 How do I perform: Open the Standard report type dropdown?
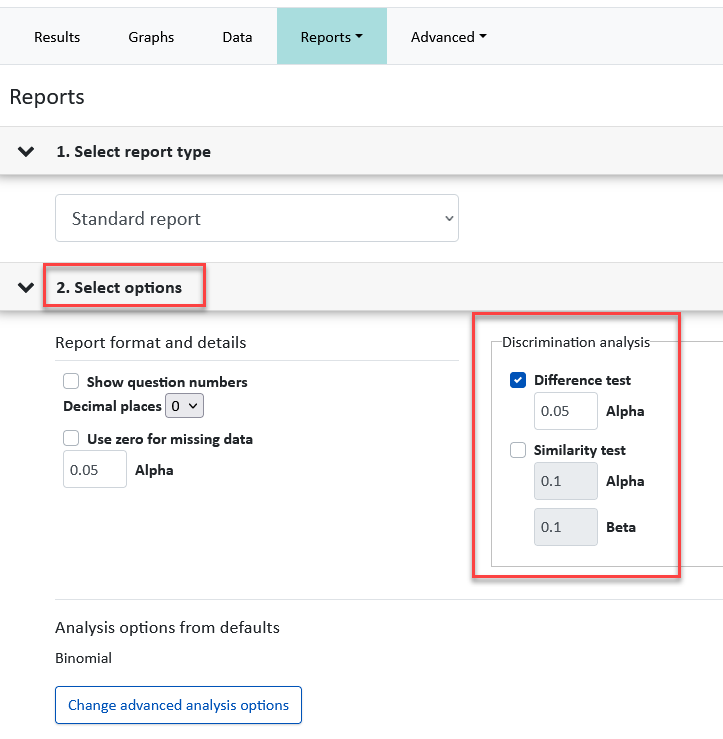(257, 218)
